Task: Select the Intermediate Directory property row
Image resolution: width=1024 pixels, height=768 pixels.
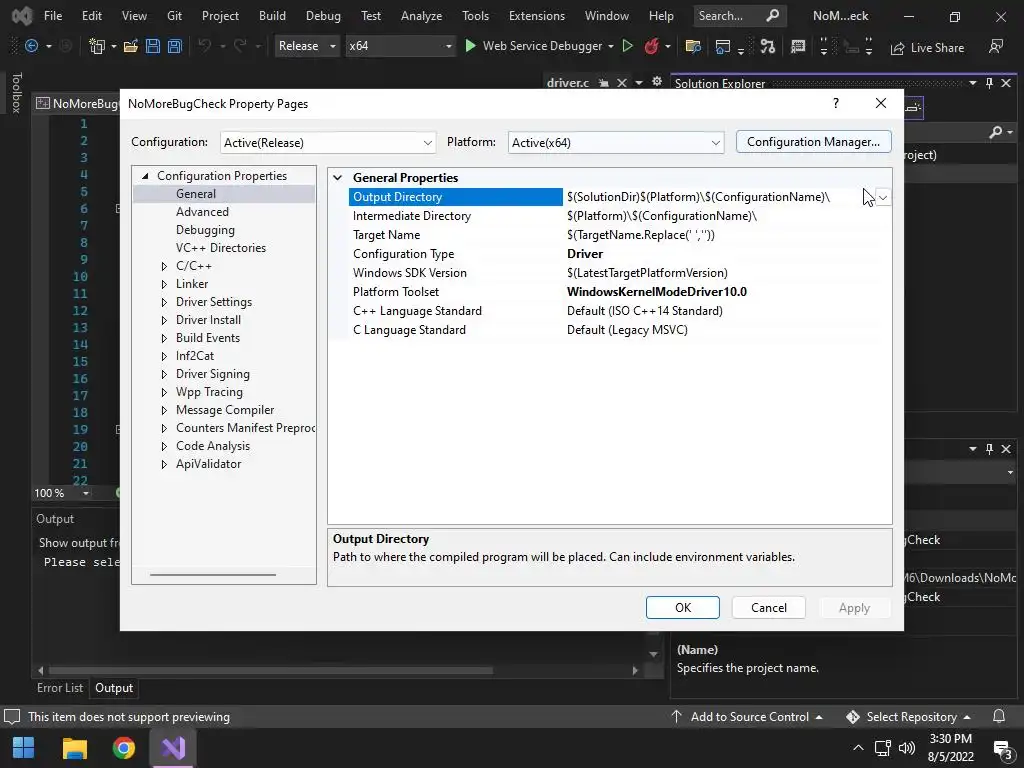Action: click(619, 216)
